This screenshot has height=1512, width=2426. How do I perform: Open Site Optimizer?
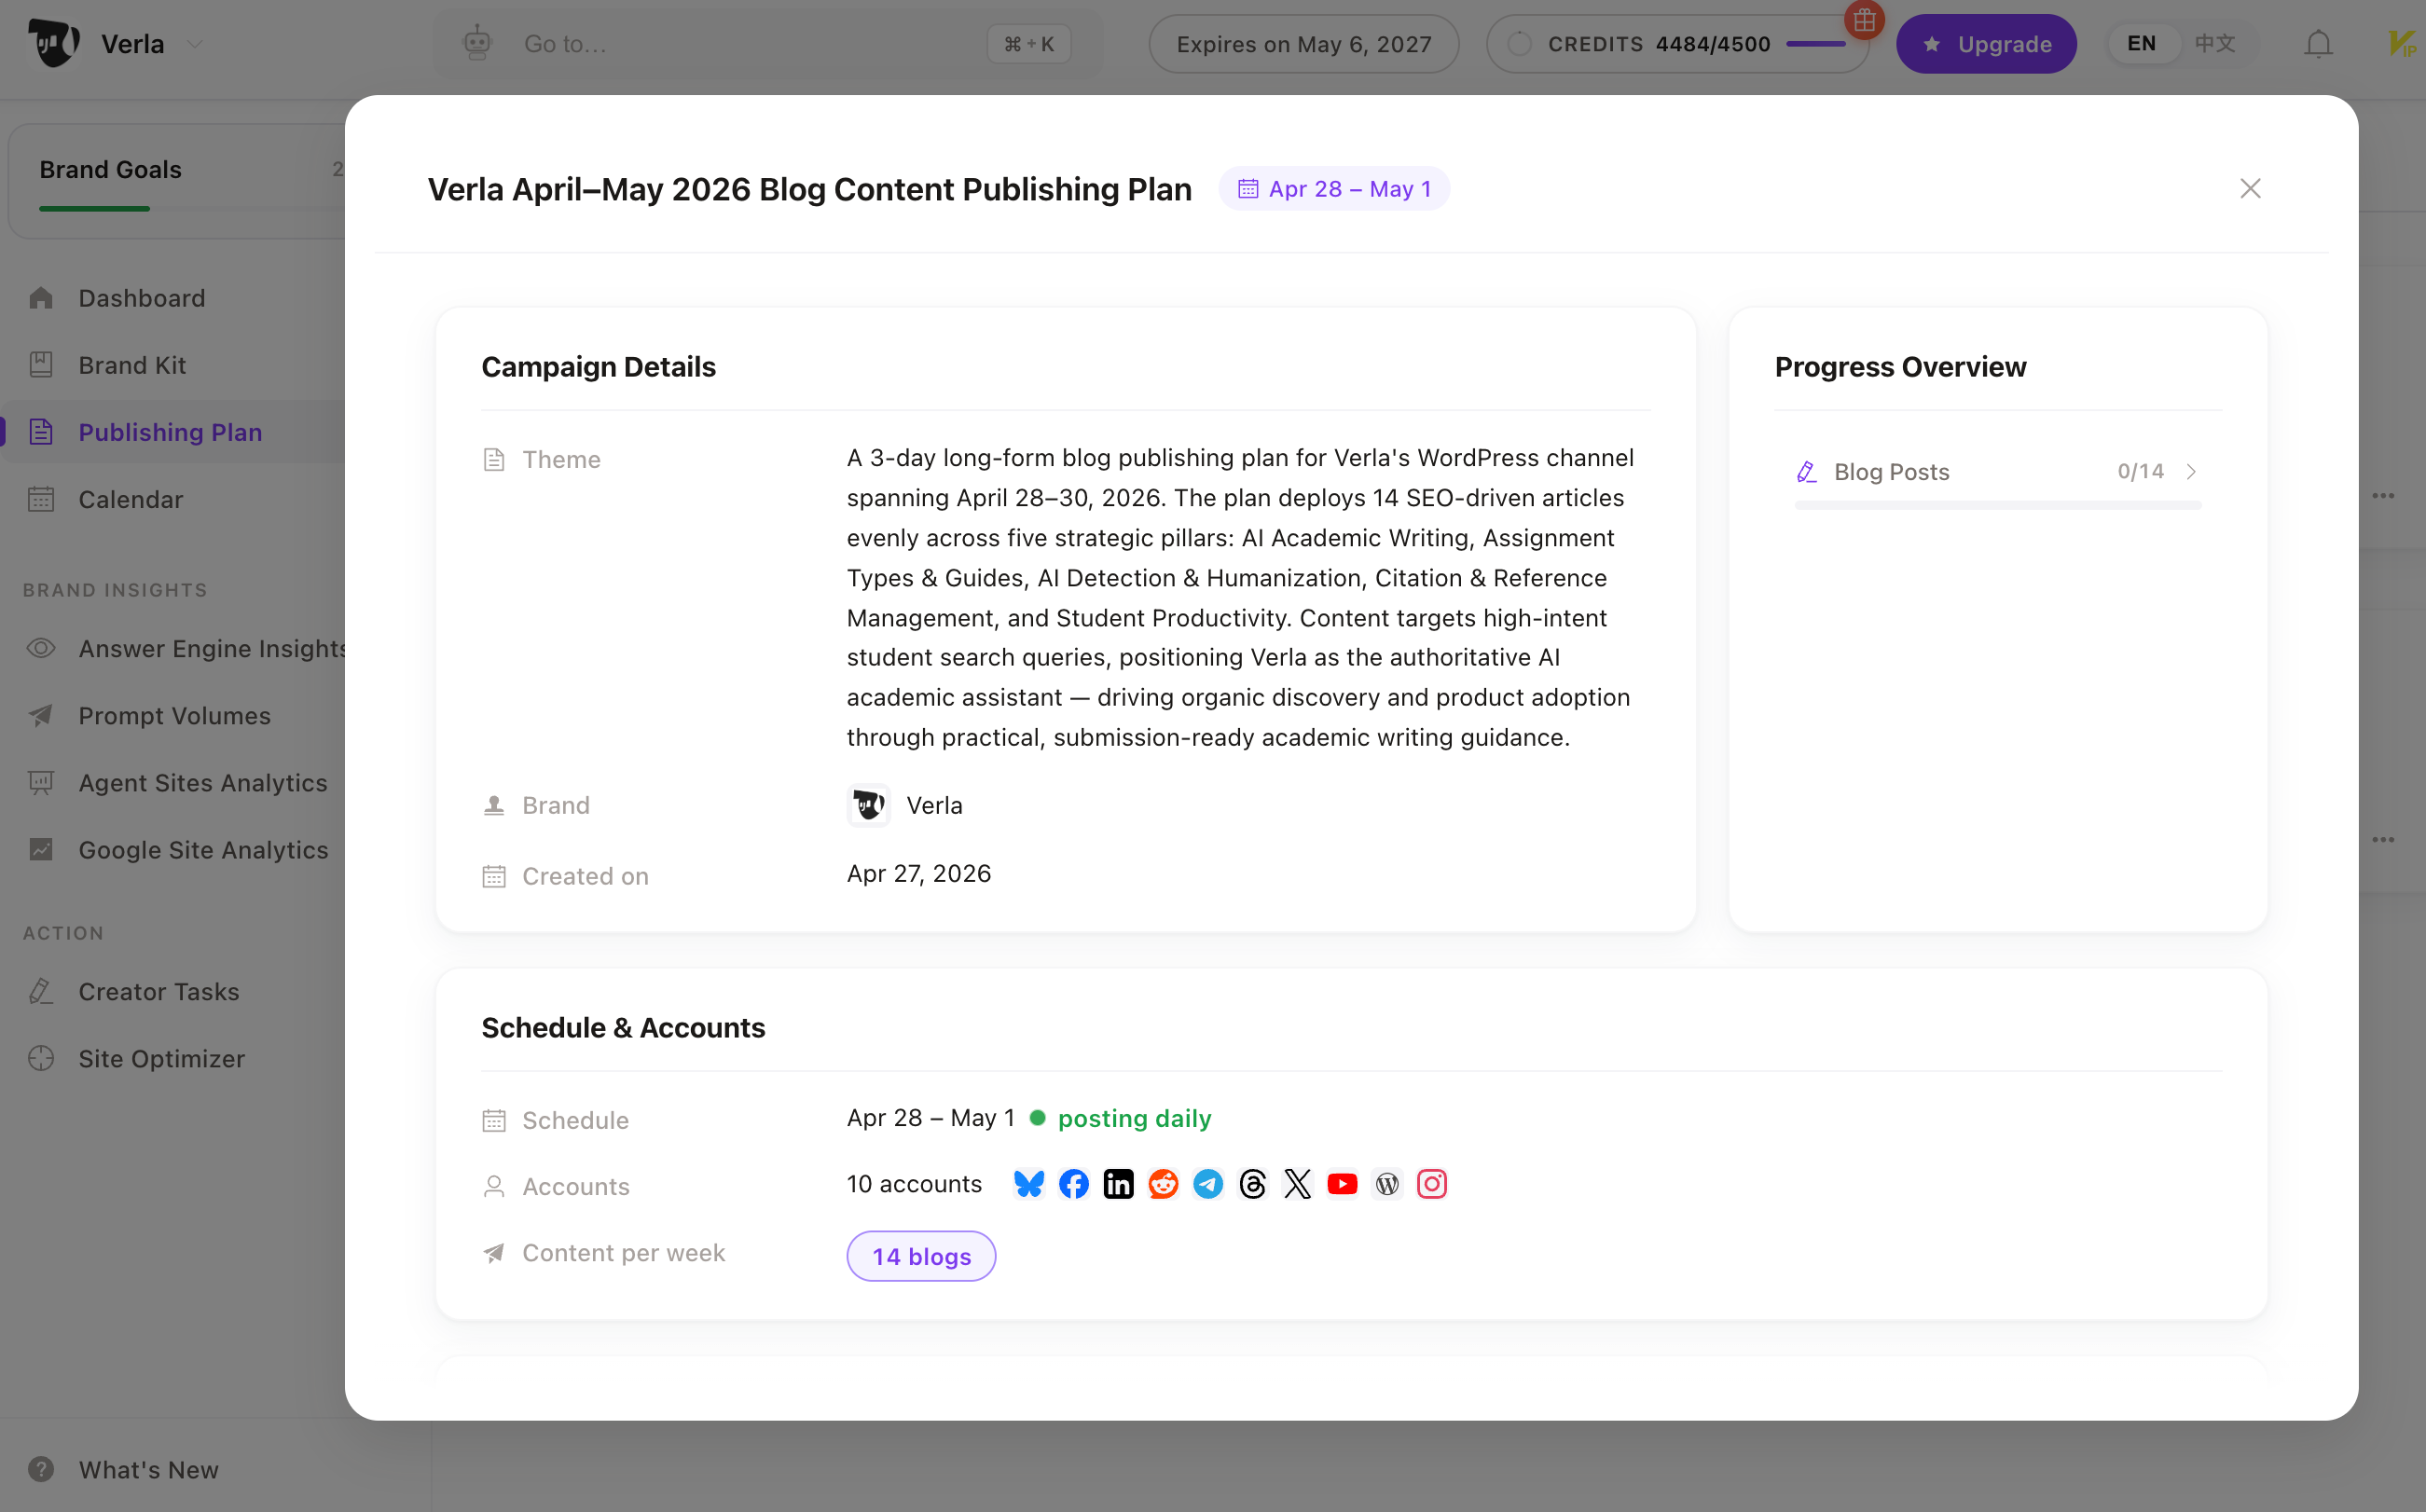click(x=161, y=1058)
